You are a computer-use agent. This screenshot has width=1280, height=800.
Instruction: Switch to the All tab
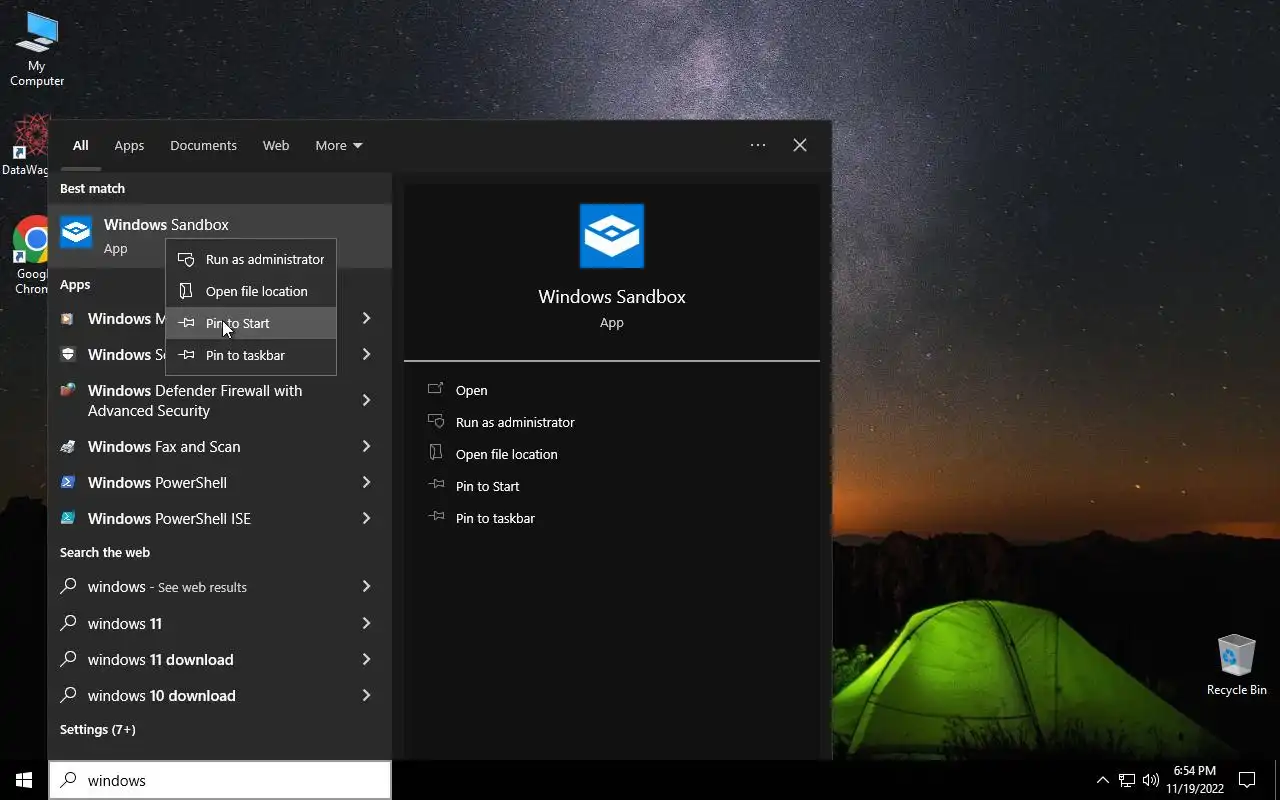[80, 145]
